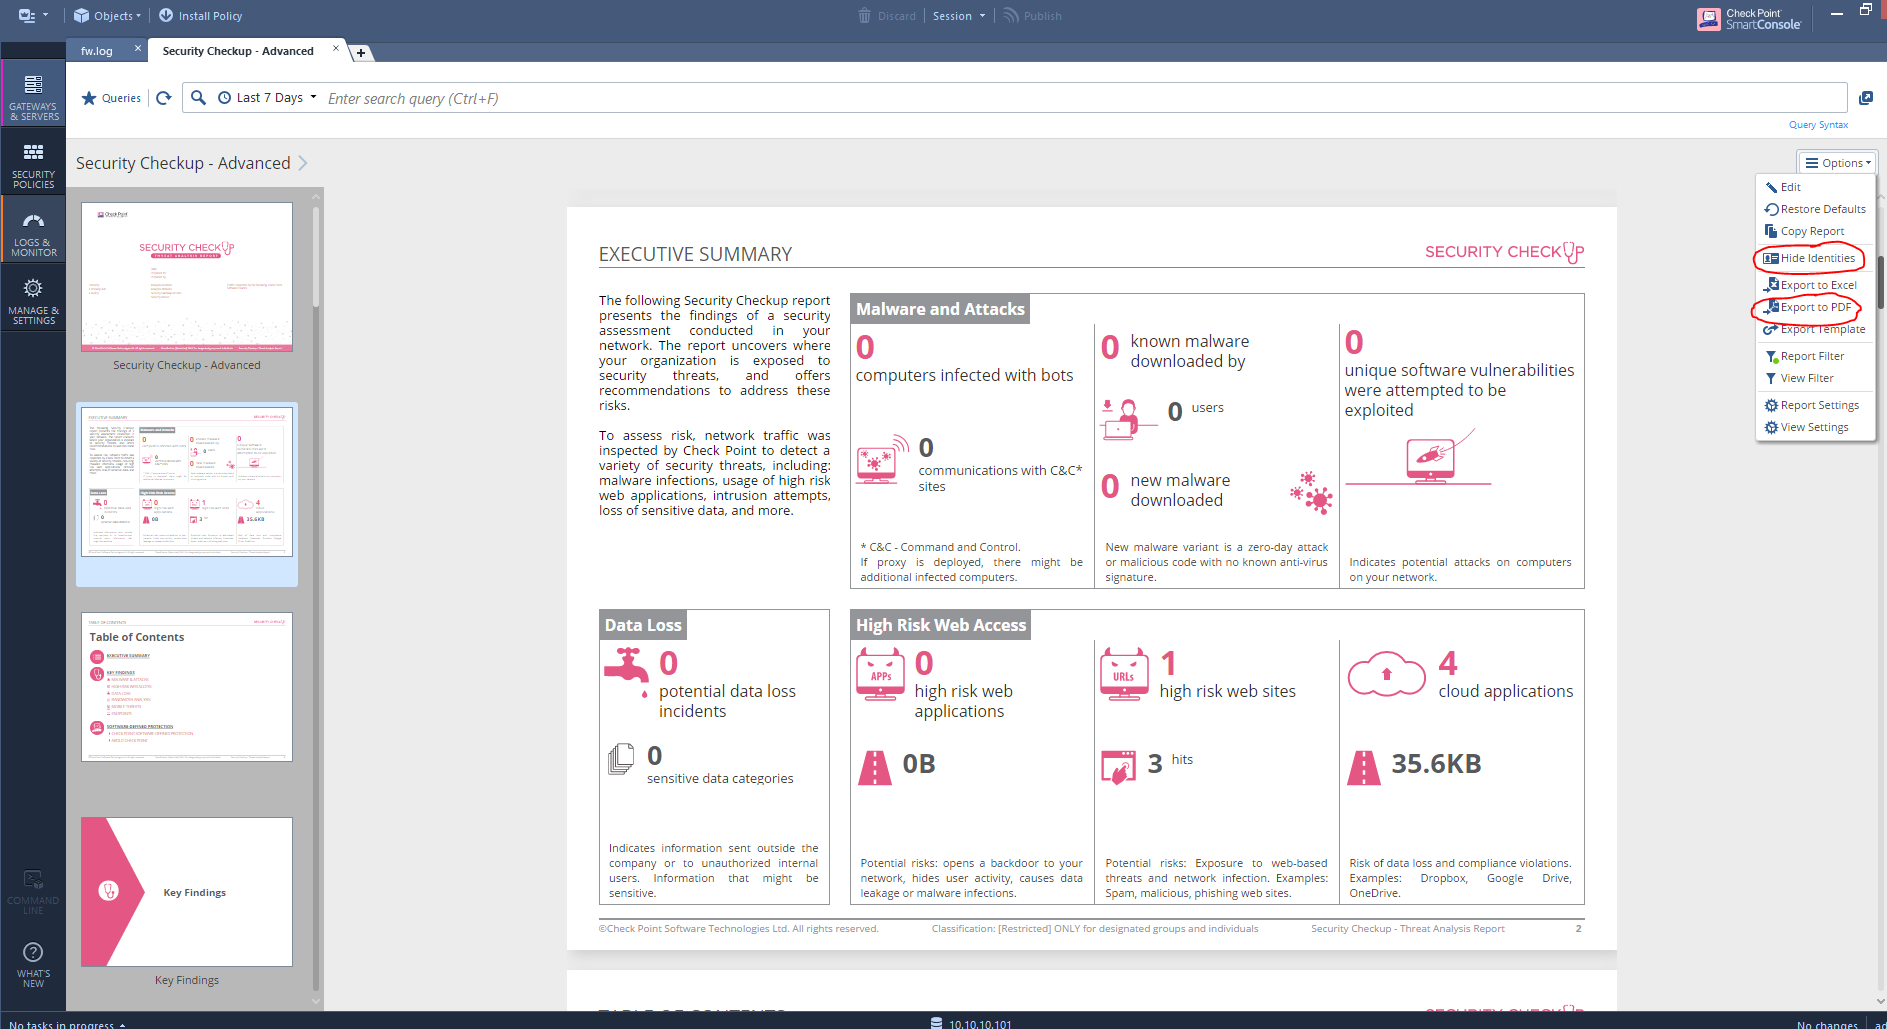Viewport: 1887px width, 1029px height.
Task: Open the Options menu
Action: tap(1837, 163)
